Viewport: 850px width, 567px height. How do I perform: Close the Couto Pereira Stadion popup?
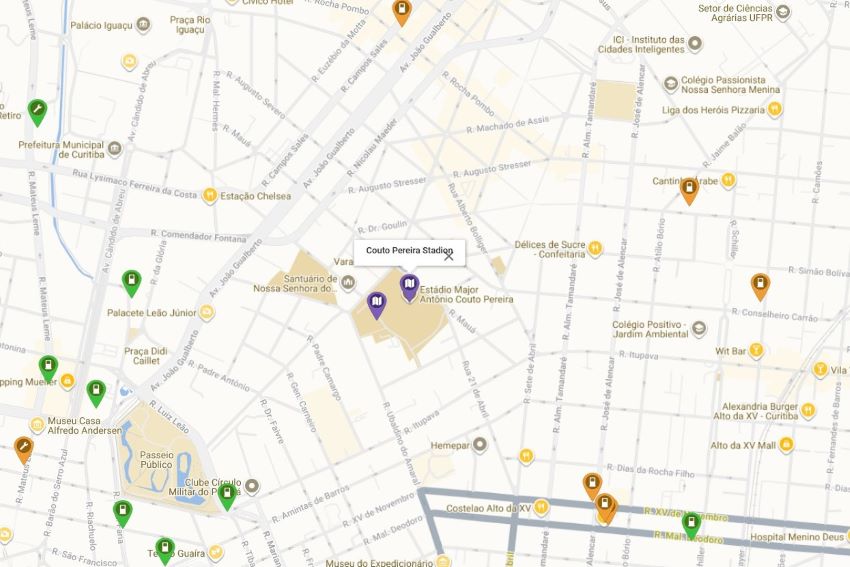[448, 256]
